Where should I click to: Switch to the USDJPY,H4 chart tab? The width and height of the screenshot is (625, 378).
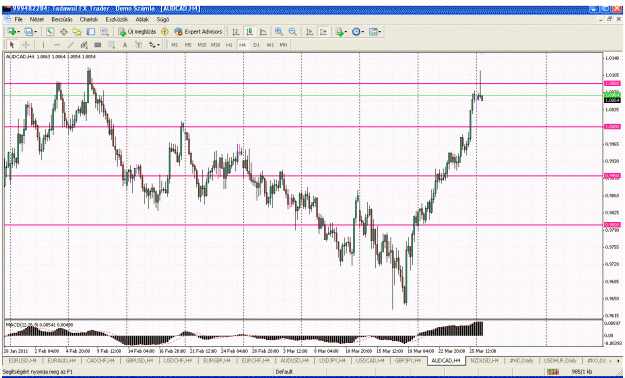[332, 360]
